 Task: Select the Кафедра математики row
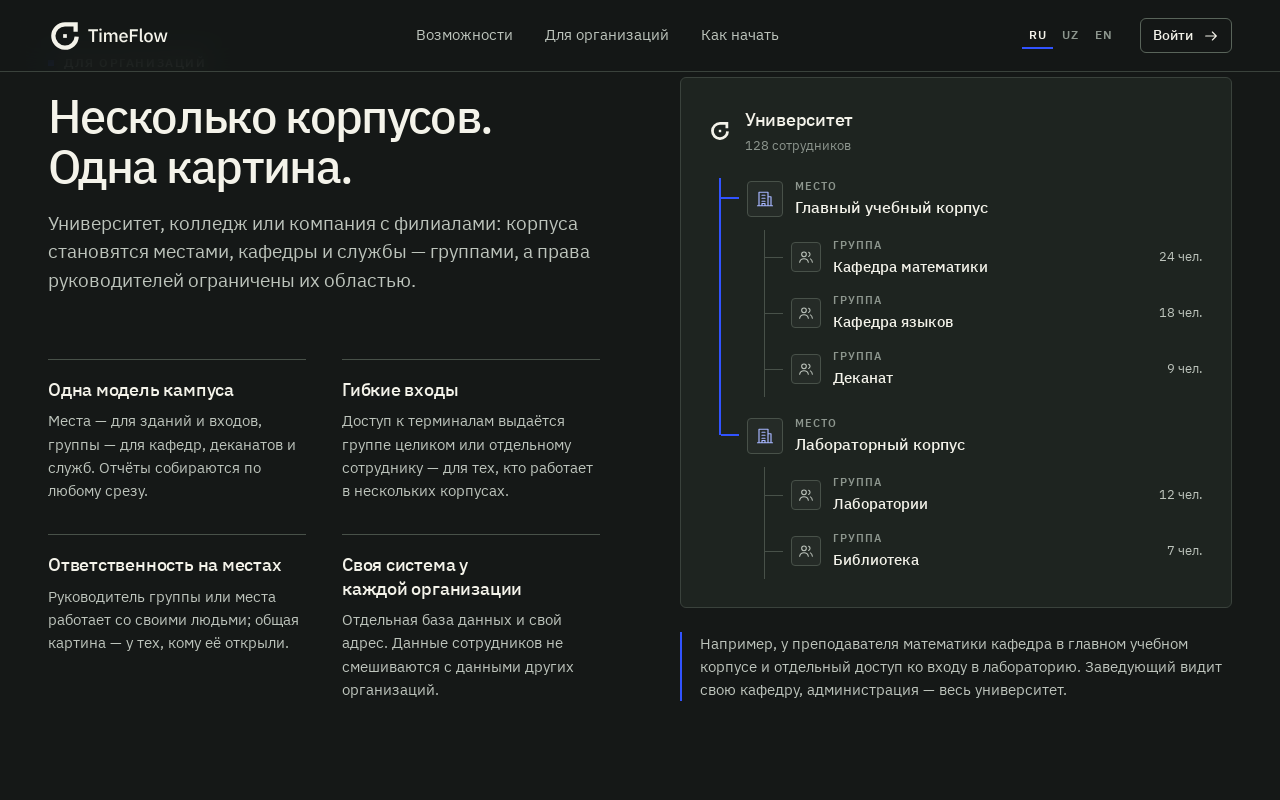coord(997,257)
